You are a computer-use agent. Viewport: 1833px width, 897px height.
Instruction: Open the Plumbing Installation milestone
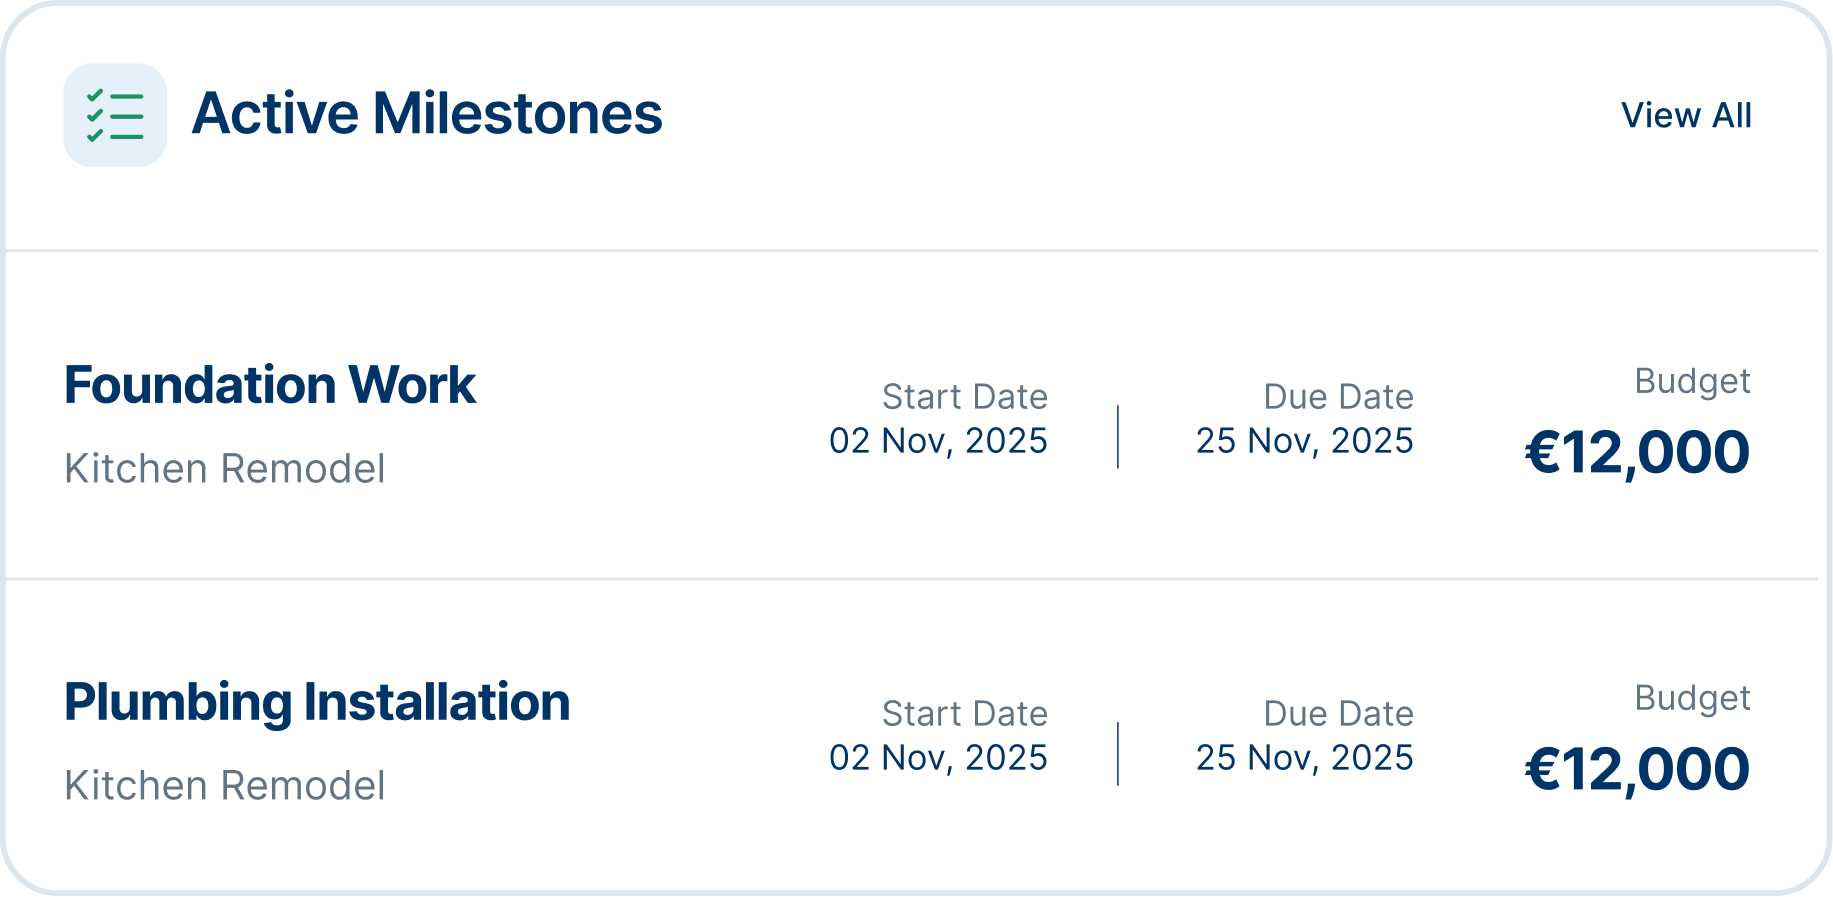click(x=317, y=702)
